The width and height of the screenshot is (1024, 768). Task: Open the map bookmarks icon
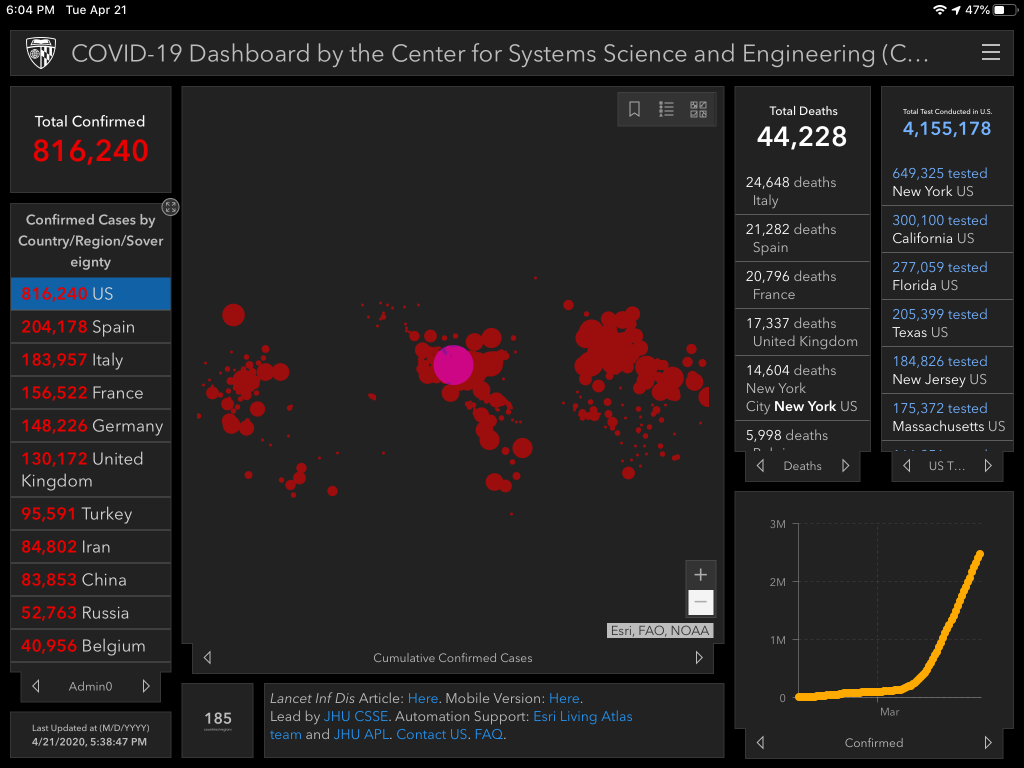point(634,110)
